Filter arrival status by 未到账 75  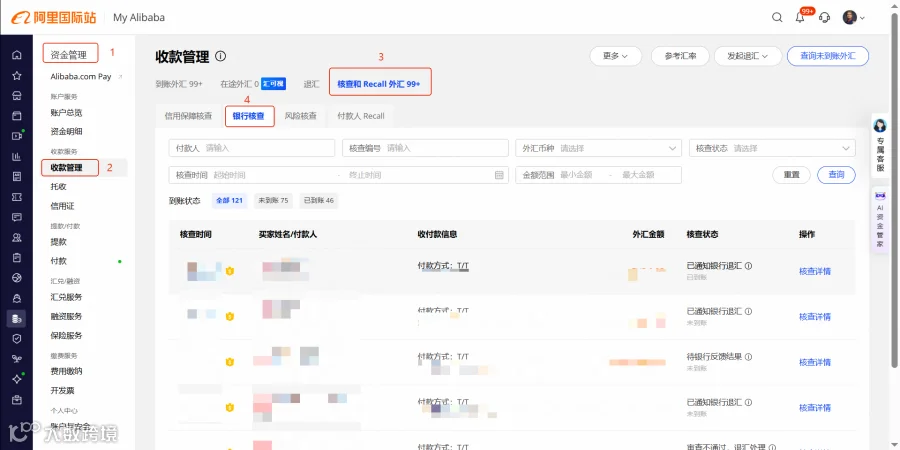point(273,201)
